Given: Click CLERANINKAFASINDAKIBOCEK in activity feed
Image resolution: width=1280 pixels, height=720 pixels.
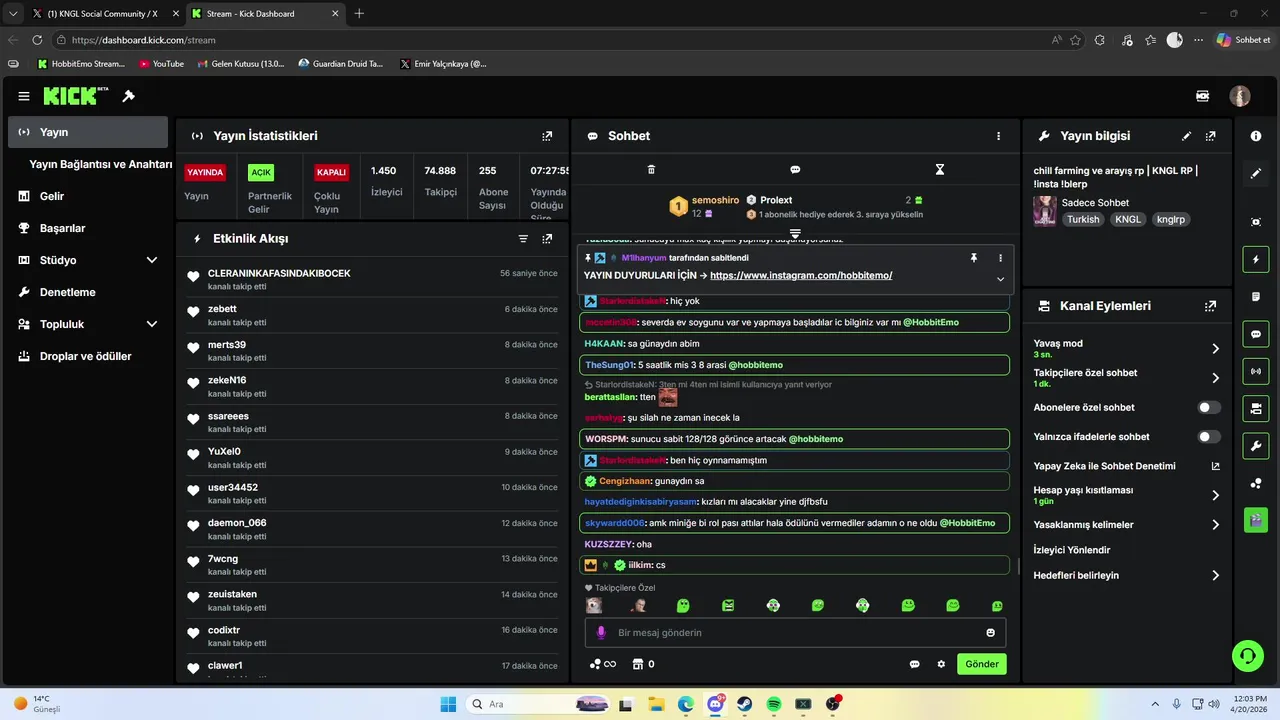Looking at the screenshot, I should pyautogui.click(x=279, y=273).
